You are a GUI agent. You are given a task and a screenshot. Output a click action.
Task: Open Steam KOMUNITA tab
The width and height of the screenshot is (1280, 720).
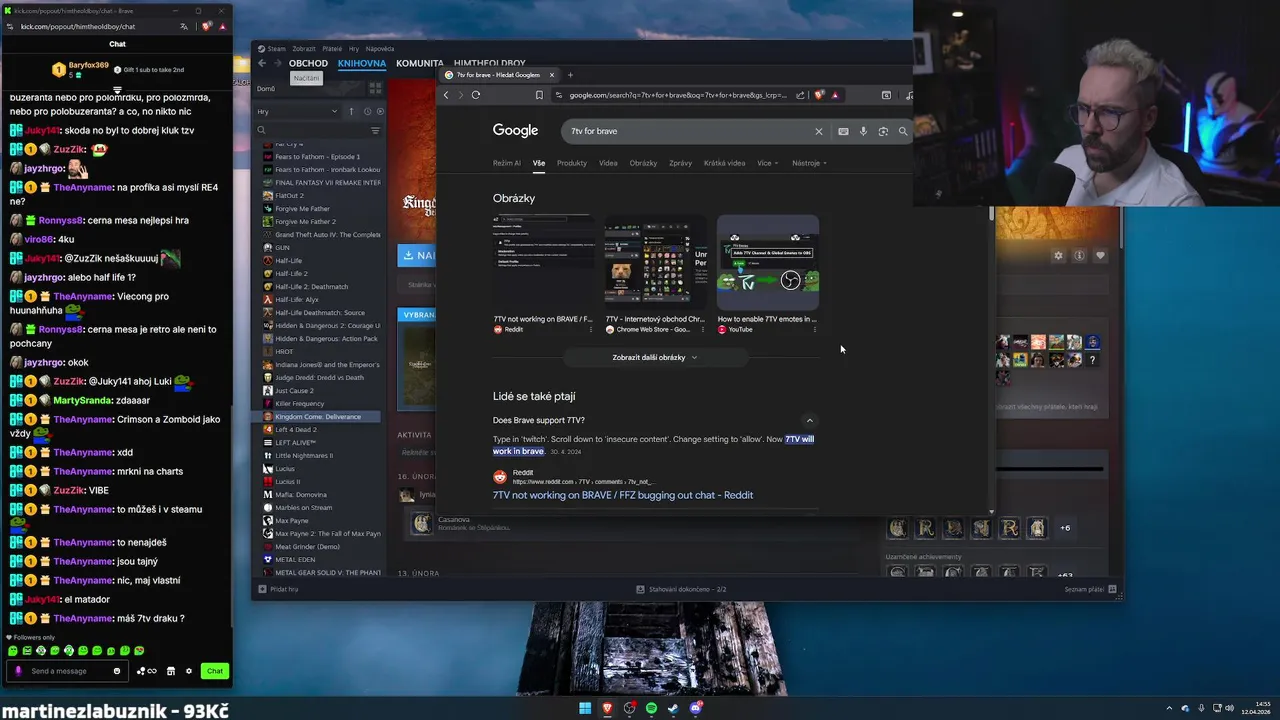420,63
